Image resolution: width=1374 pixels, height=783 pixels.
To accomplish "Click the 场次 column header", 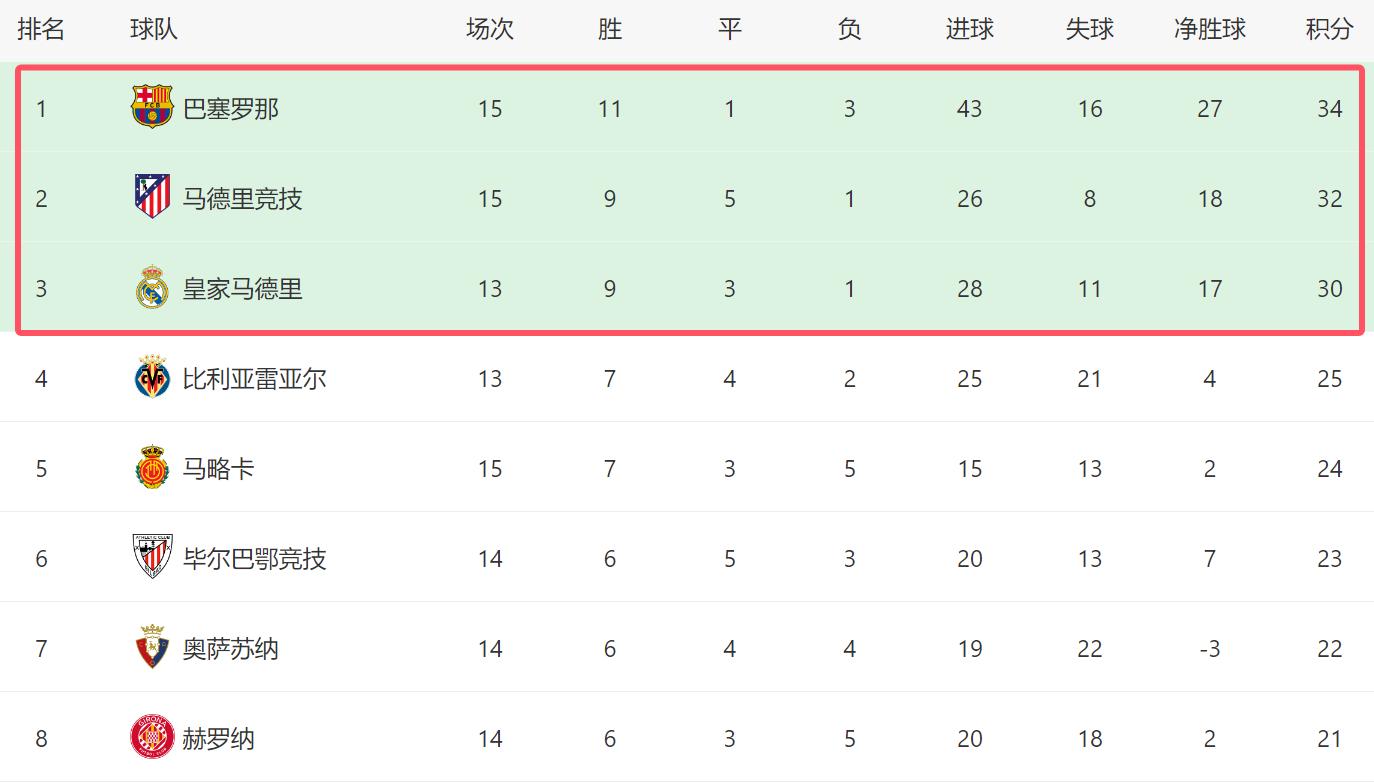I will (x=489, y=29).
